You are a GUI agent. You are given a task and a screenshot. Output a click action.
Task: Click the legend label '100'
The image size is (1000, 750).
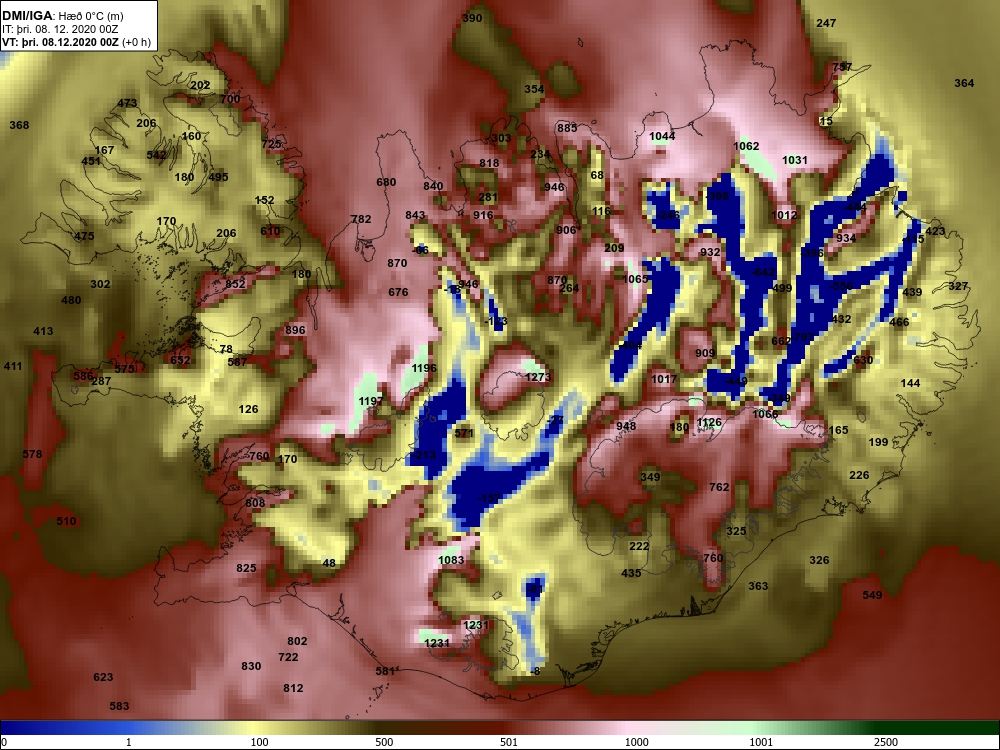click(x=260, y=742)
